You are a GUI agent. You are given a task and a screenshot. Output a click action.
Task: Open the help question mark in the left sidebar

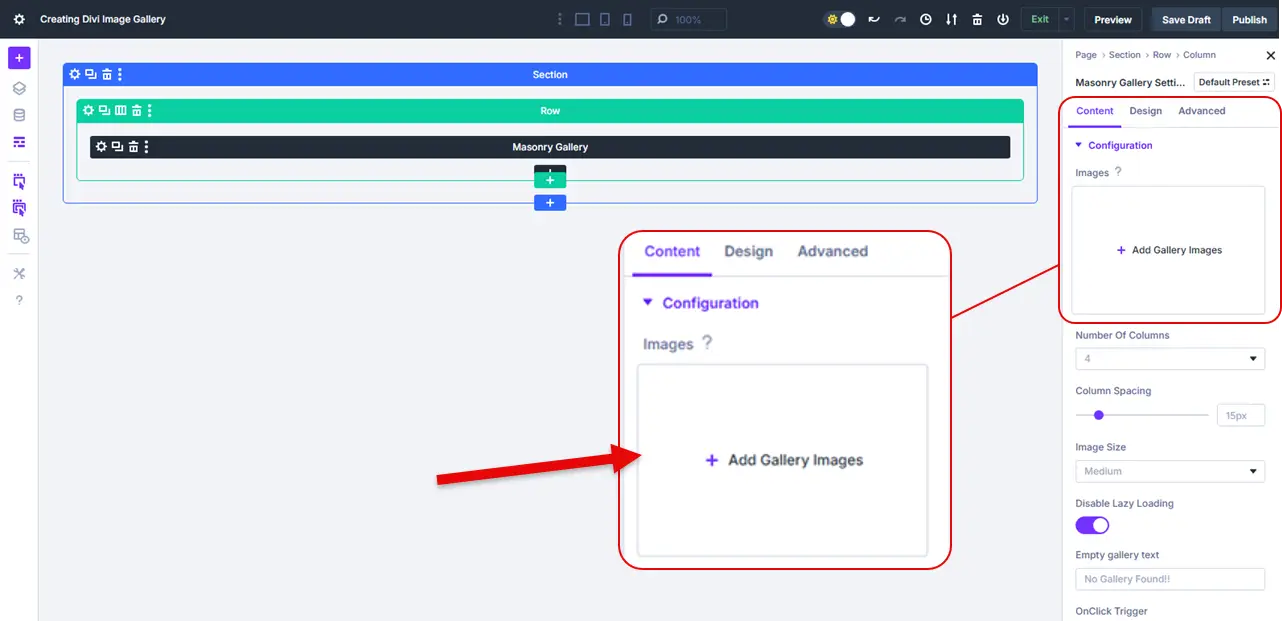point(19,300)
